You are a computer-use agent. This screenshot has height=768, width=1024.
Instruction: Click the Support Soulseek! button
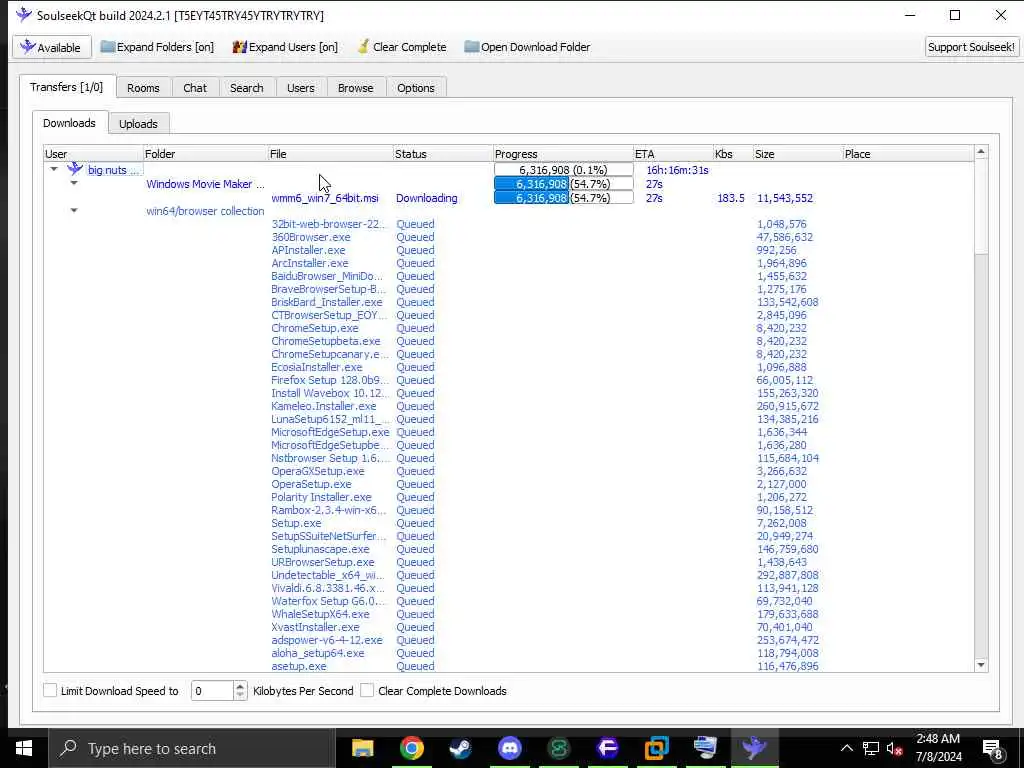click(x=971, y=47)
